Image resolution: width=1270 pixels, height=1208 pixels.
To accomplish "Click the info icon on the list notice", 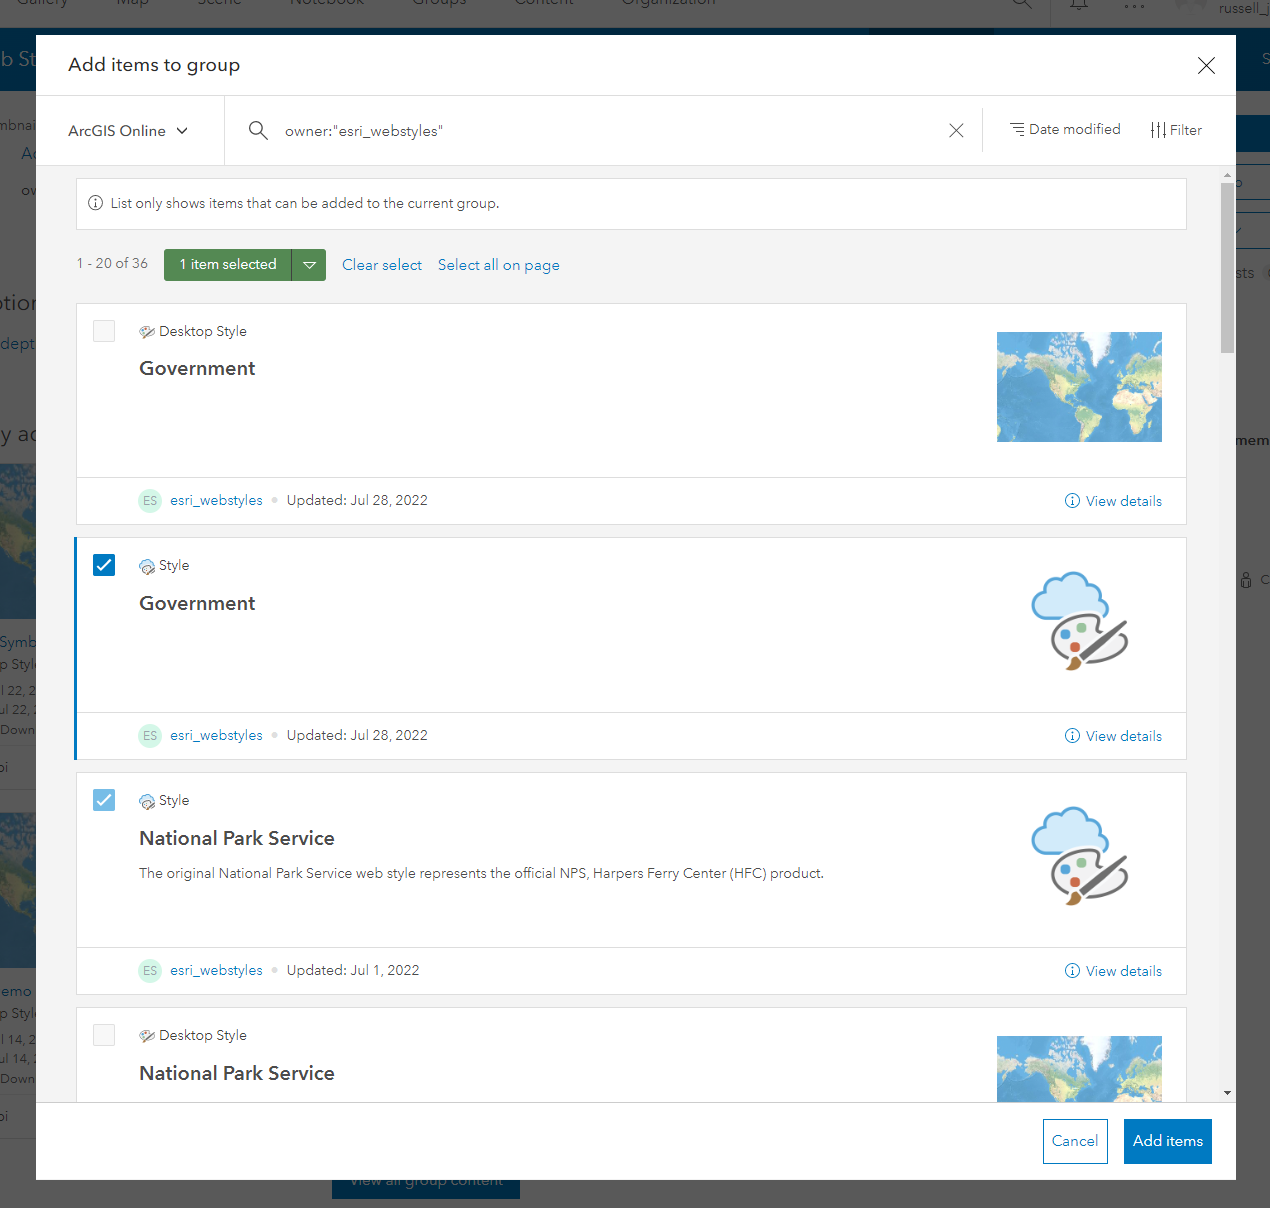I will pos(95,203).
